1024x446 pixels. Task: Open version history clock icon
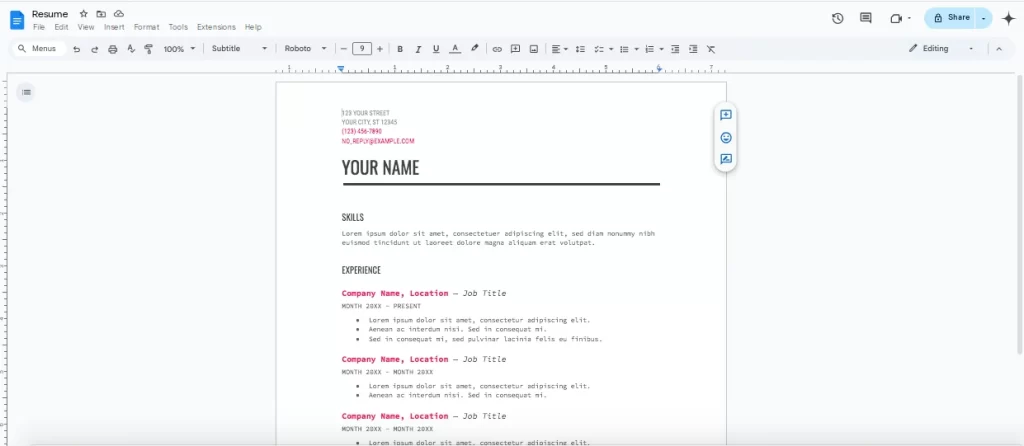point(838,18)
